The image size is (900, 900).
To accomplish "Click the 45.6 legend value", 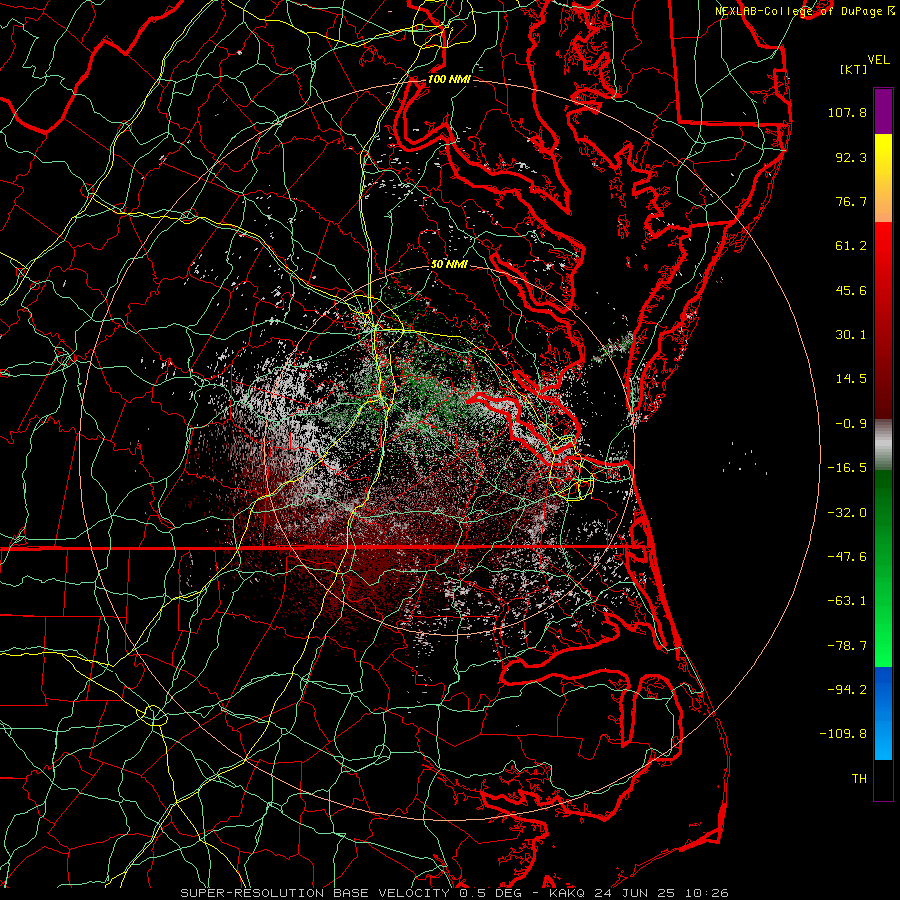I will pos(851,290).
